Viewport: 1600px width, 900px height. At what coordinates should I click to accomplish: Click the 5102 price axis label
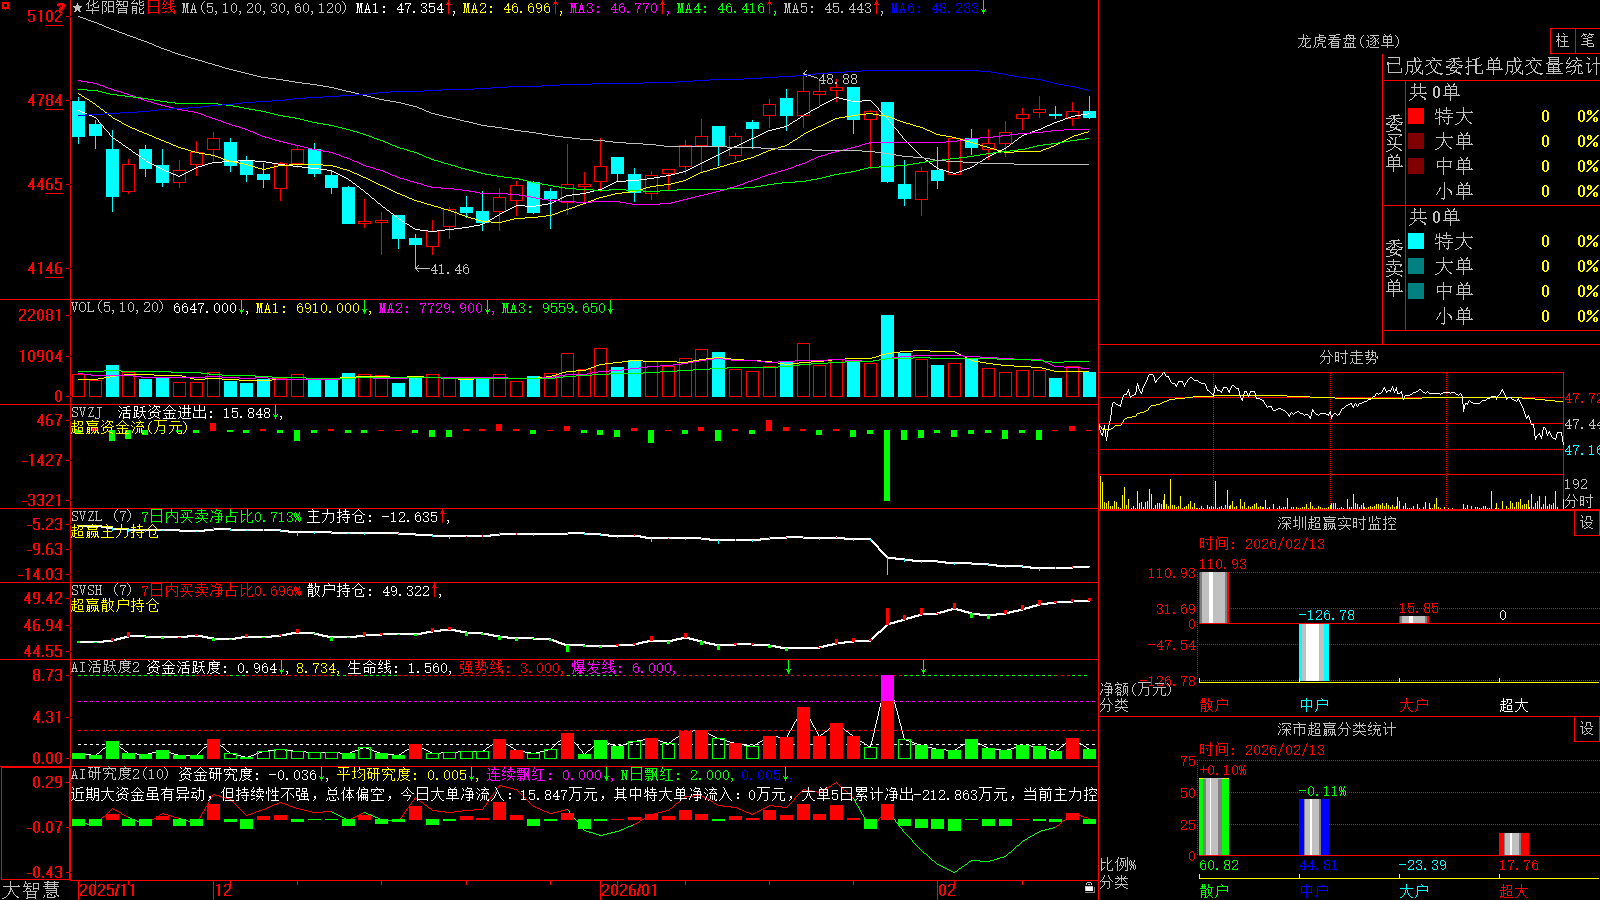click(x=45, y=17)
